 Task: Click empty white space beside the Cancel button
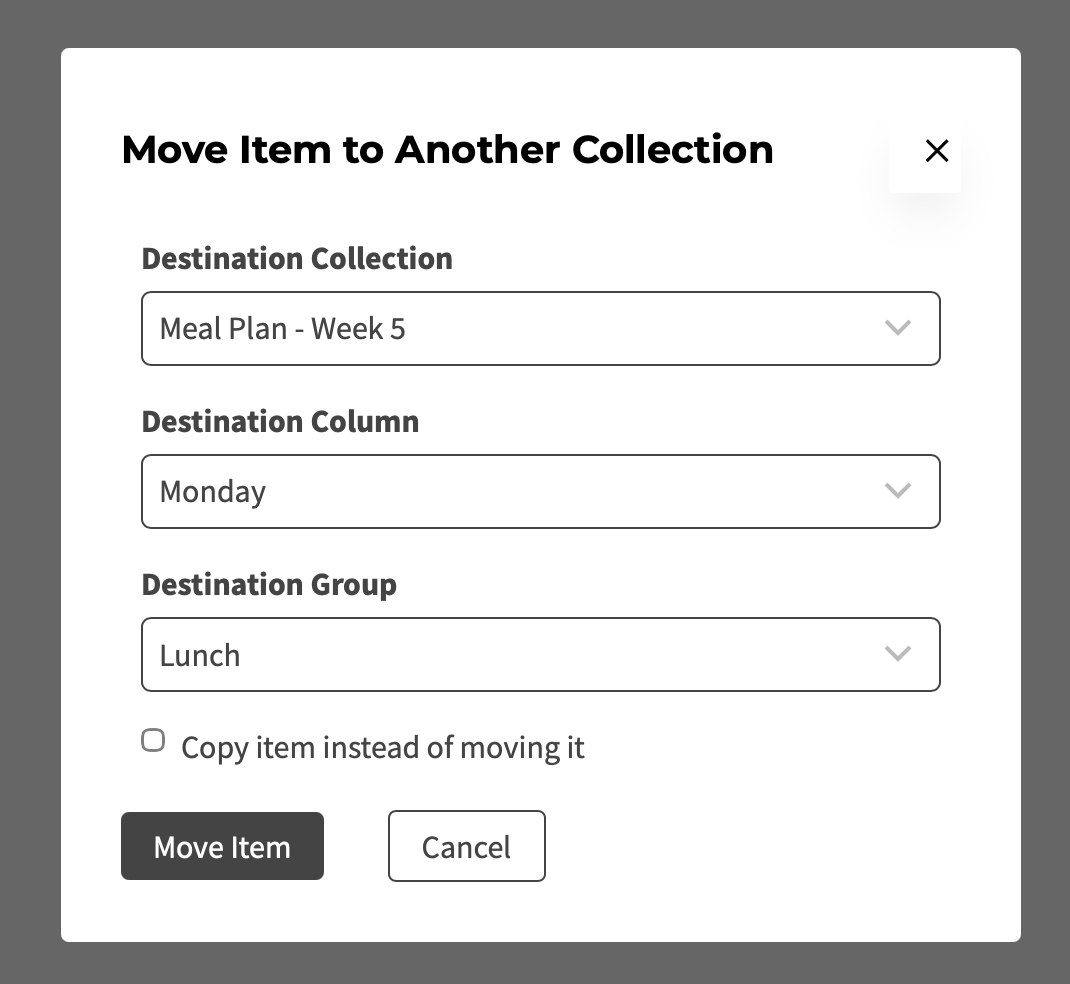(751, 846)
